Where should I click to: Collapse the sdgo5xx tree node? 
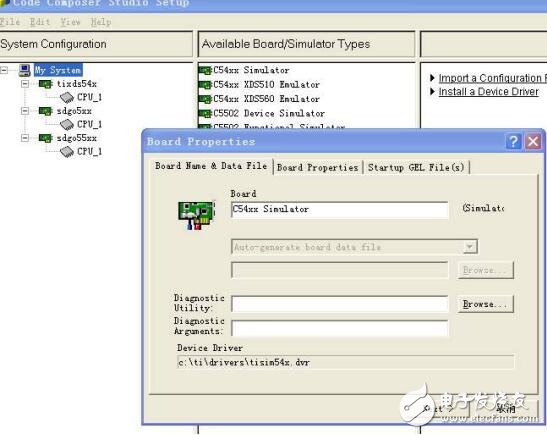point(25,111)
